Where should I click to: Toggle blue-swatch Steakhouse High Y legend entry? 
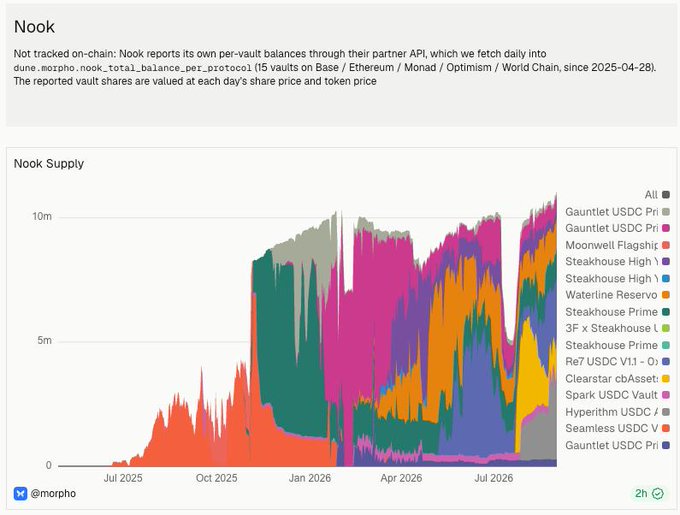pyautogui.click(x=617, y=278)
